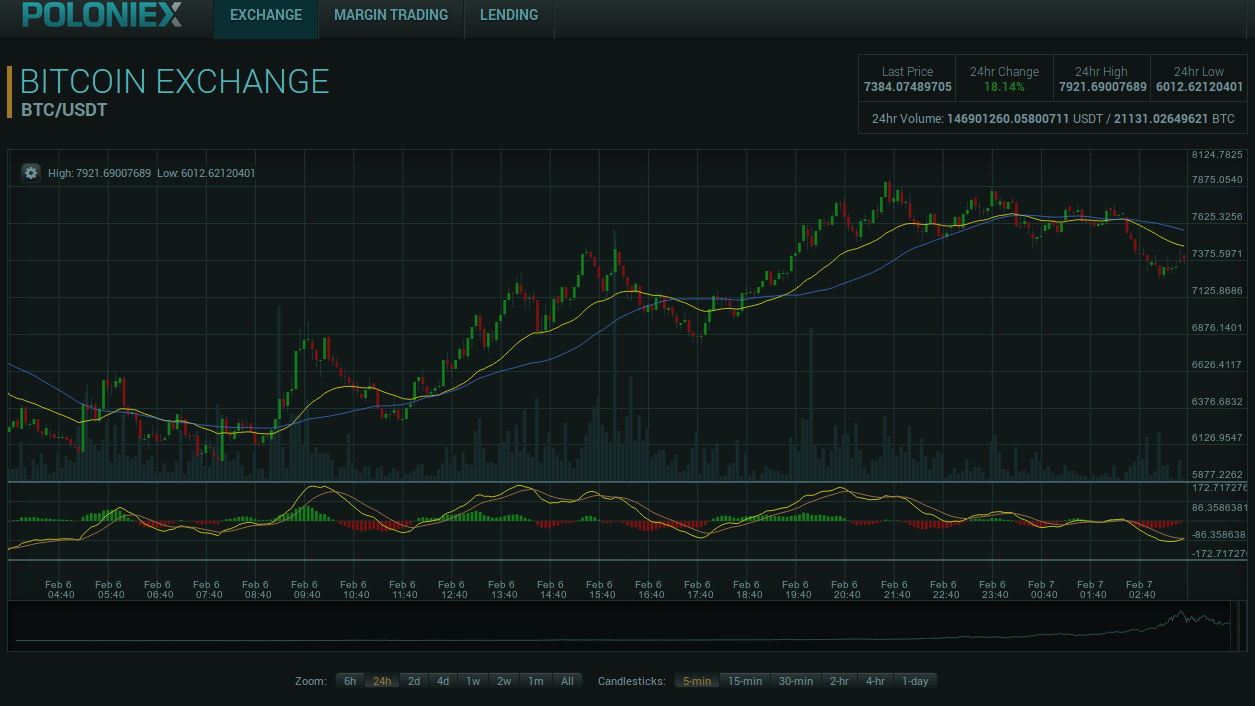Set chart zoom to 1w
Image resolution: width=1255 pixels, height=706 pixels.
(473, 681)
